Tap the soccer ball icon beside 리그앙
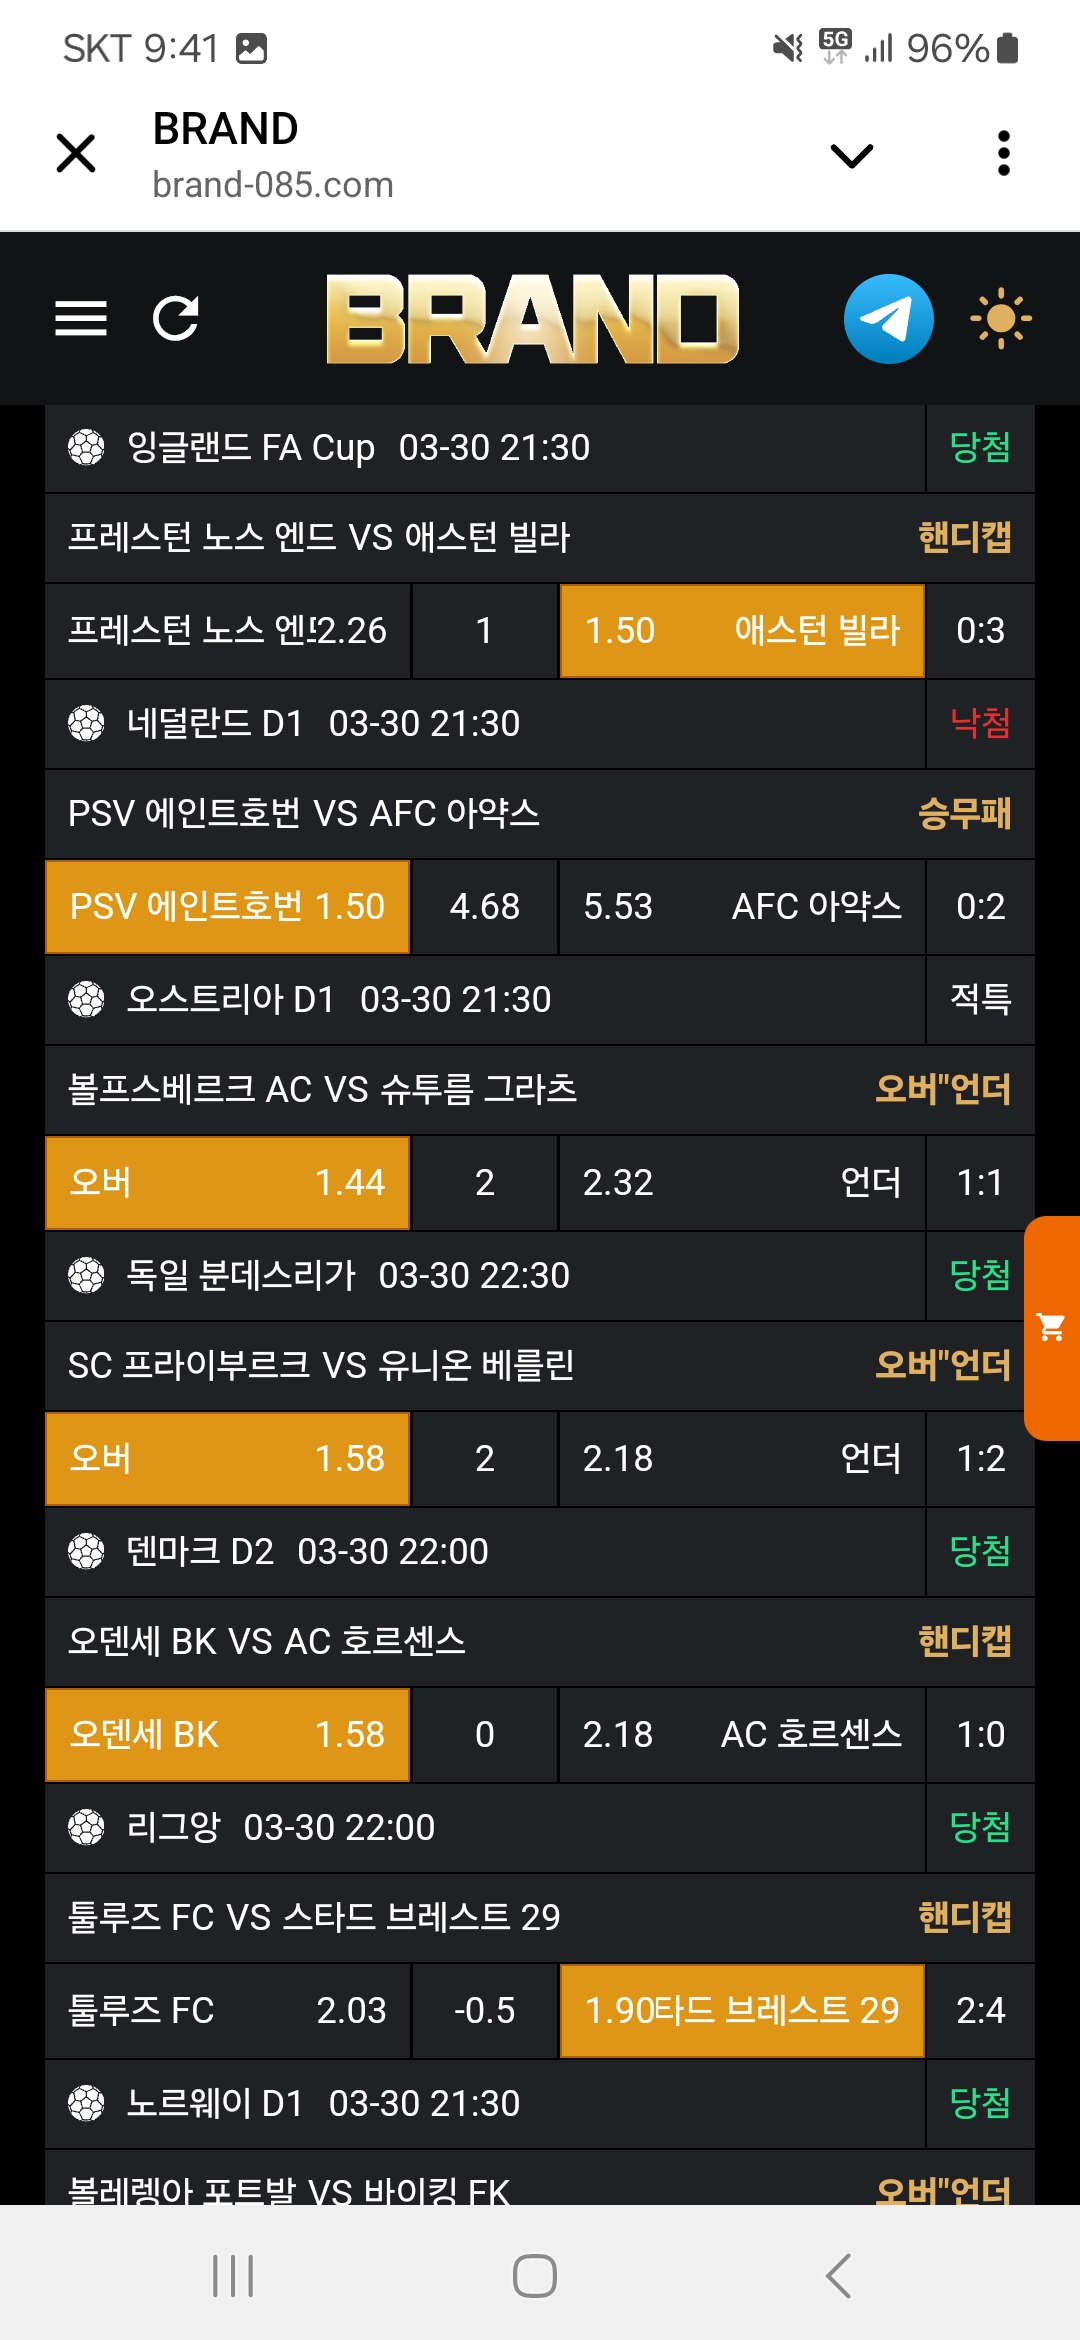The width and height of the screenshot is (1080, 2340). pos(86,1827)
